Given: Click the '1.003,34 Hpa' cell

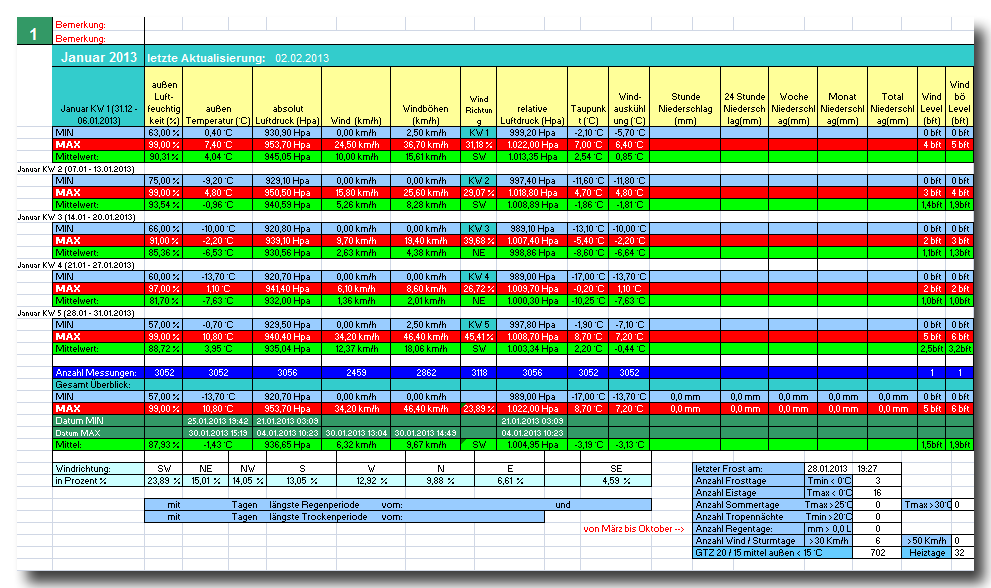Looking at the screenshot, I should click(532, 349).
